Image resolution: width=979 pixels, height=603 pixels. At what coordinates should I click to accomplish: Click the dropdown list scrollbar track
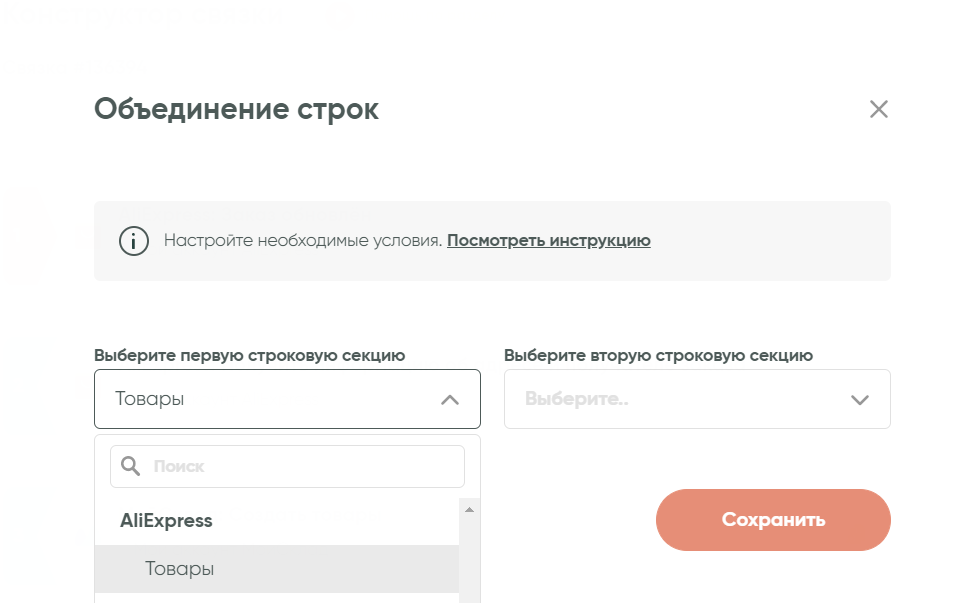[x=469, y=560]
